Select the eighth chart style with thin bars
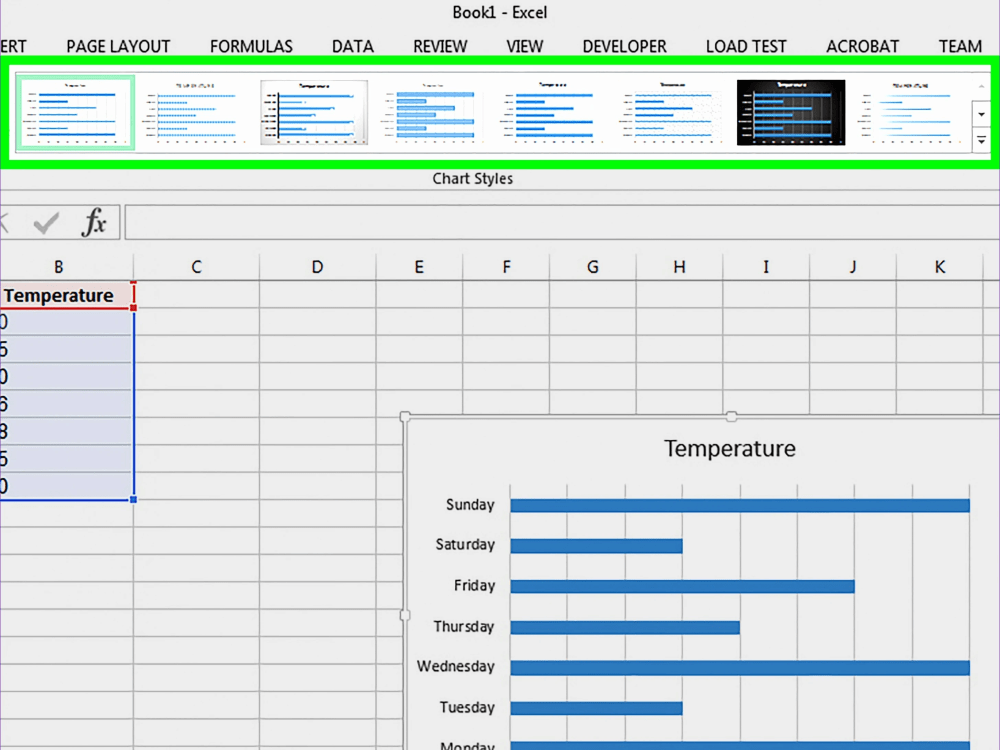 click(910, 112)
